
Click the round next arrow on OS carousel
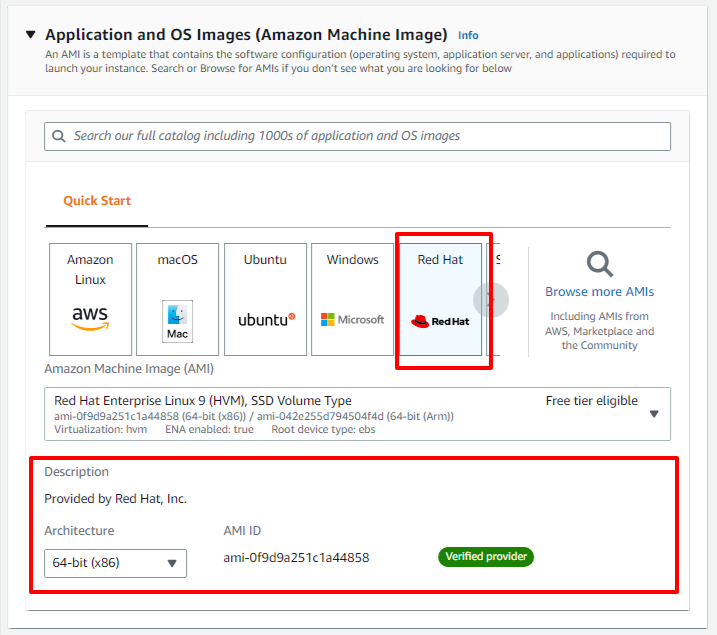pyautogui.click(x=491, y=300)
